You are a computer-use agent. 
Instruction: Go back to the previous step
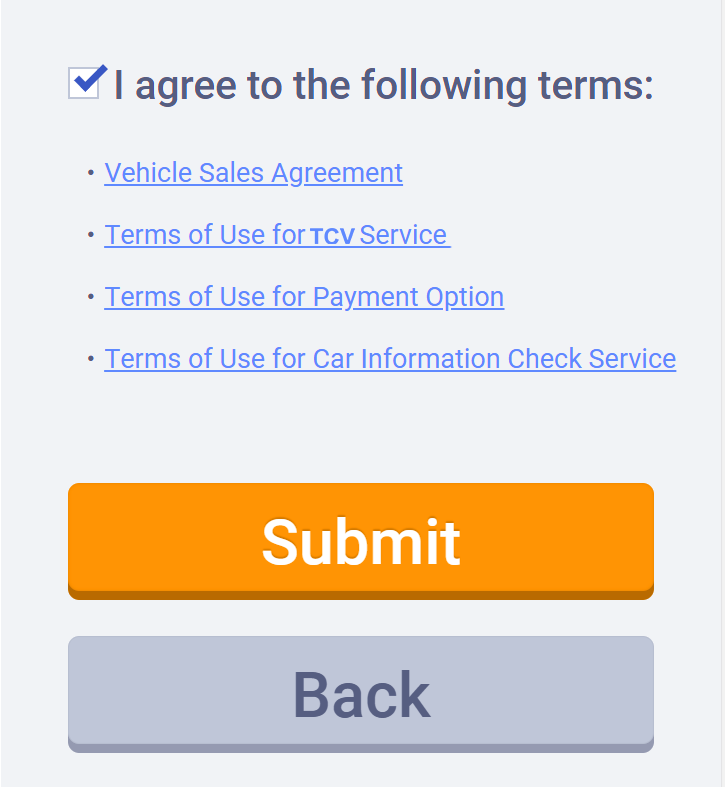(360, 694)
